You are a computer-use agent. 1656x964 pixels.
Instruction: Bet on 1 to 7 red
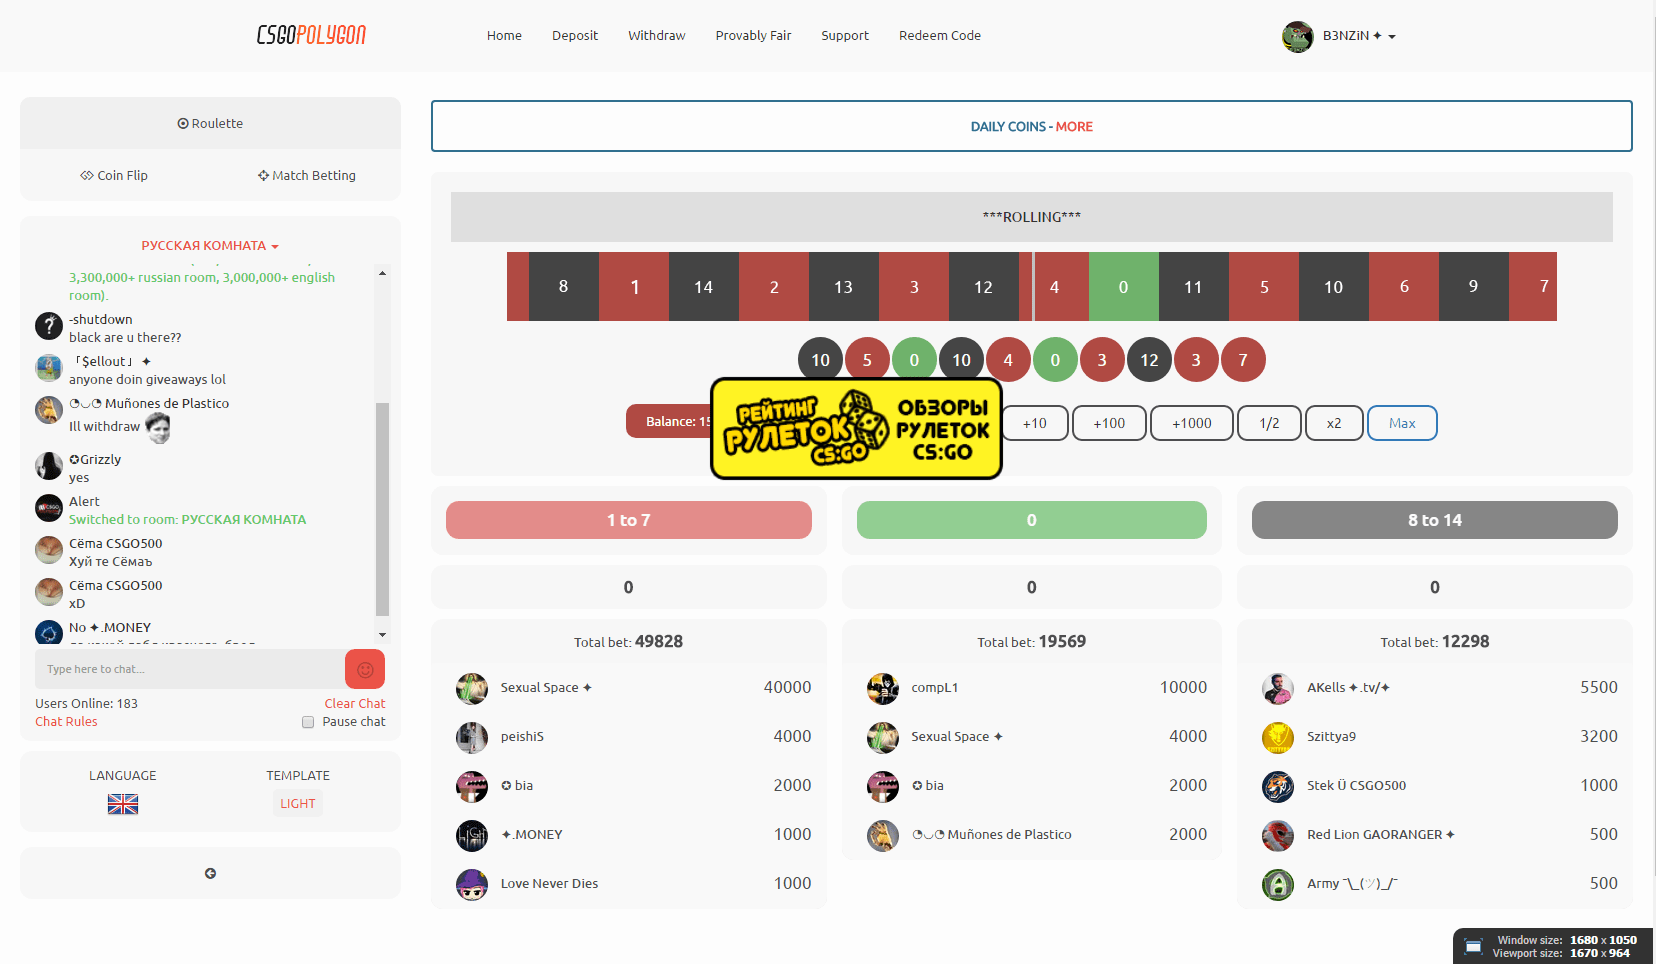(629, 520)
